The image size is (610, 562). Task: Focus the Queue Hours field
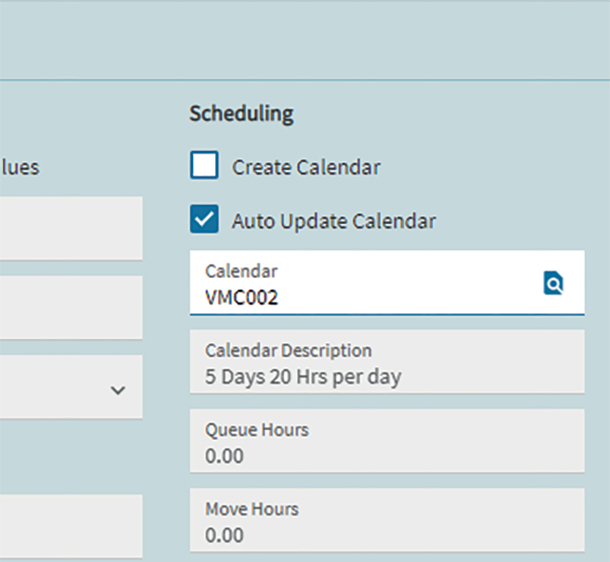(x=387, y=443)
